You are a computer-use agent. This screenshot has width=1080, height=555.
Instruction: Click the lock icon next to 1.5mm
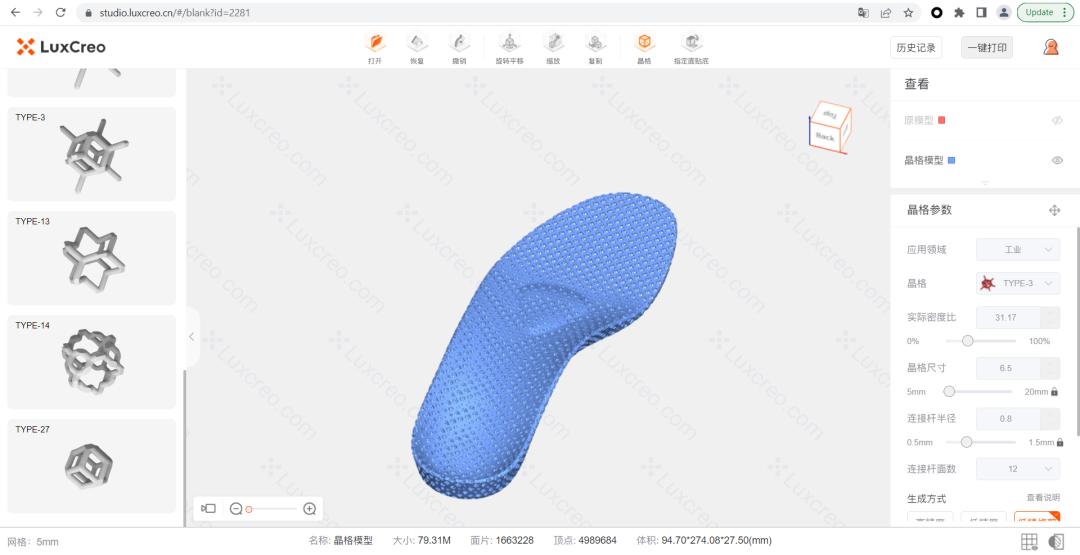[1059, 443]
